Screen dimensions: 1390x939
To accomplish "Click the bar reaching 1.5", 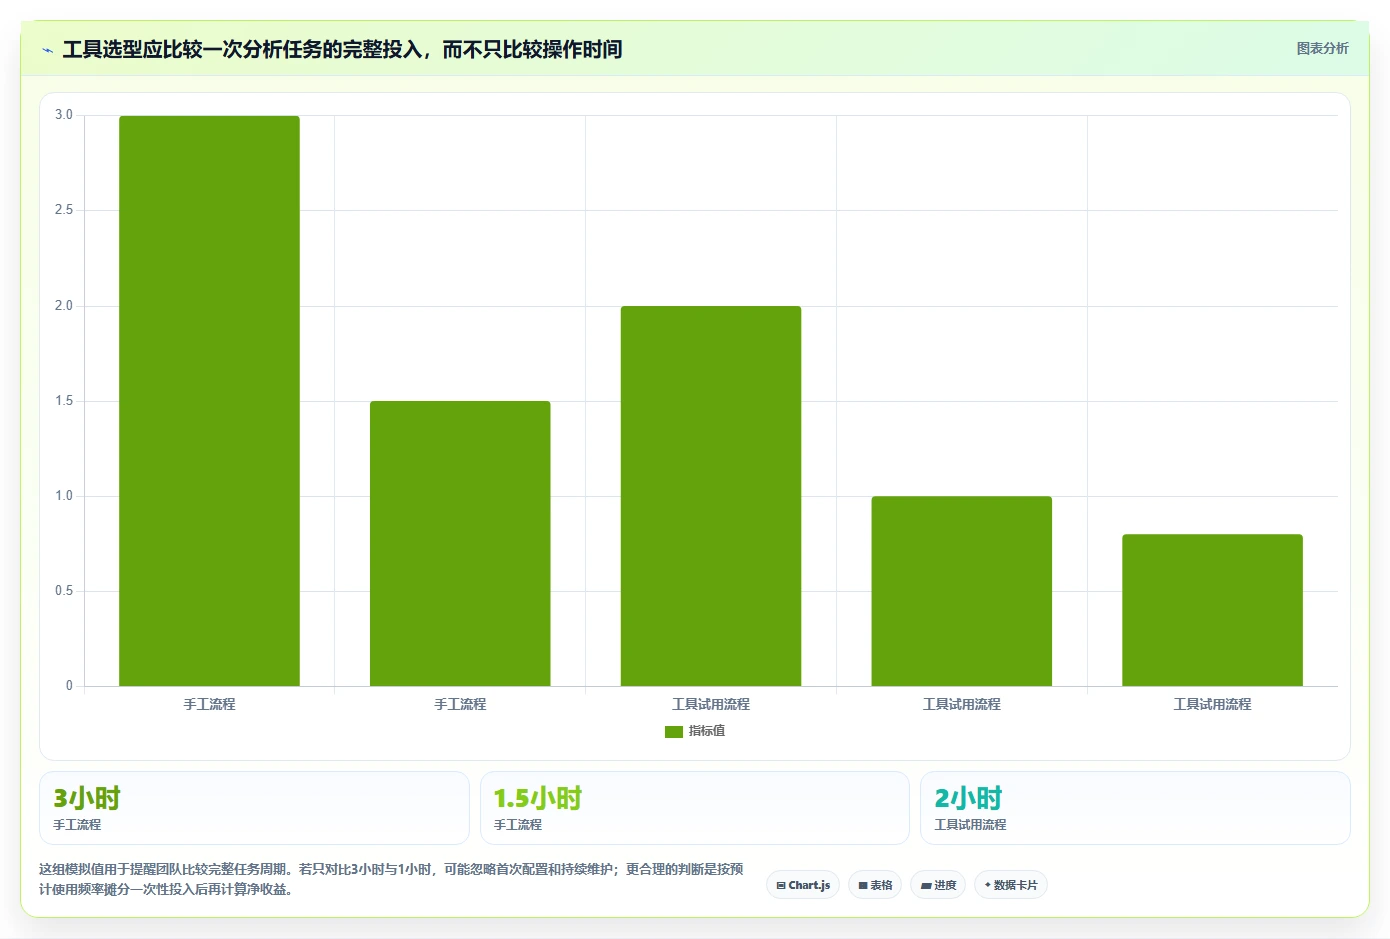I will click(460, 543).
